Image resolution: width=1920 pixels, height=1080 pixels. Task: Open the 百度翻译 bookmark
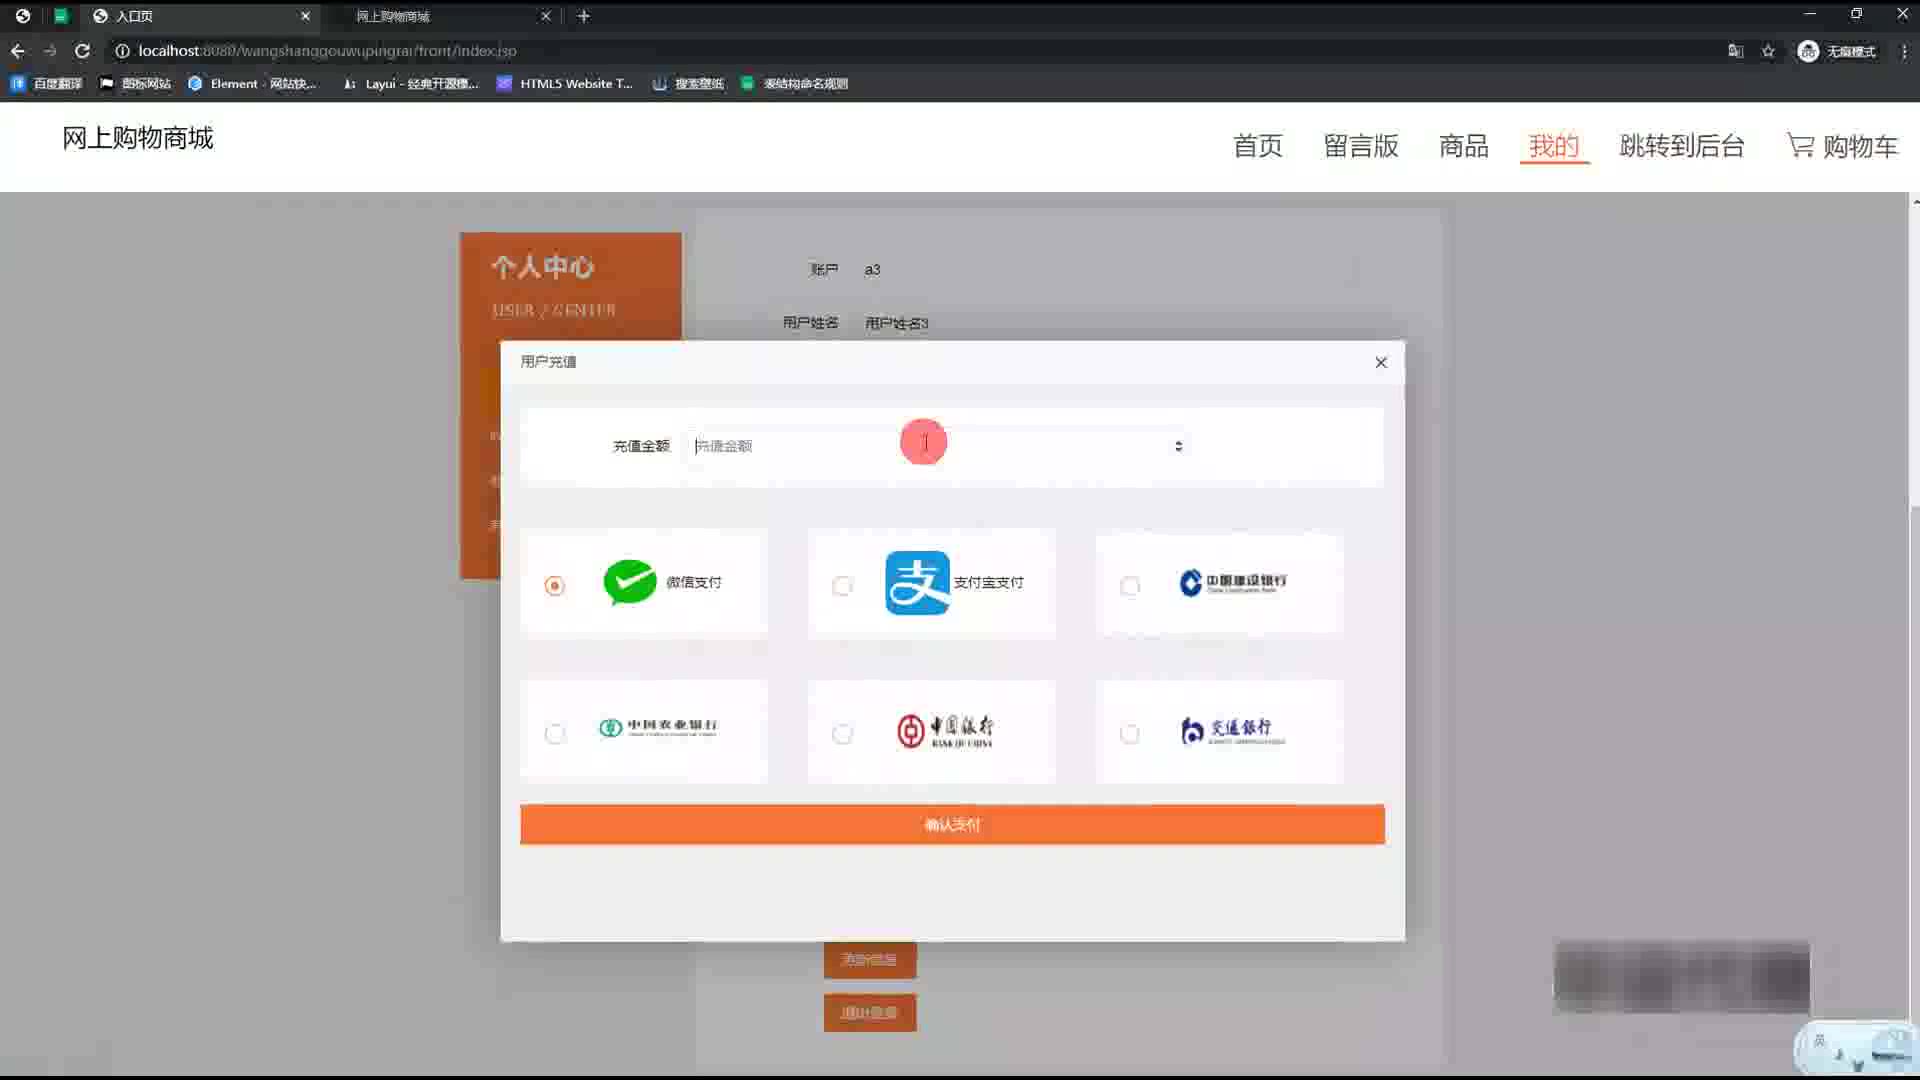click(x=46, y=84)
